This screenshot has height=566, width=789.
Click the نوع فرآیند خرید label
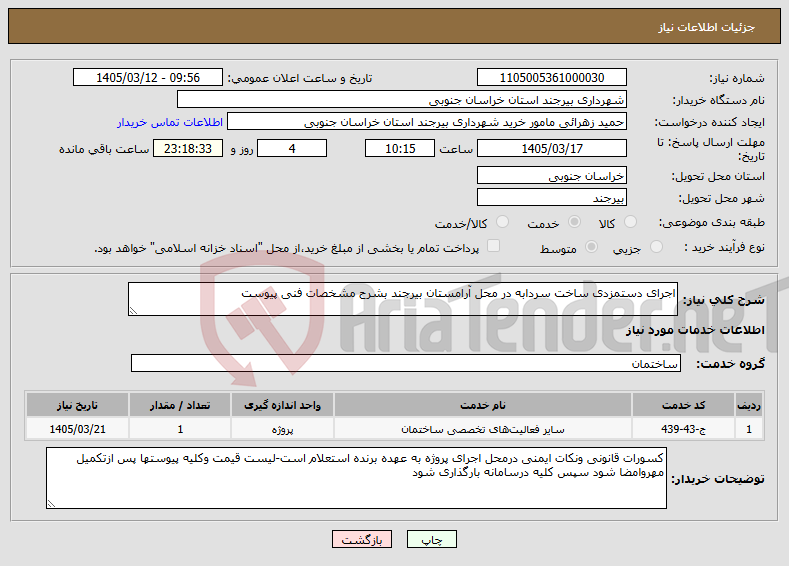pos(724,247)
